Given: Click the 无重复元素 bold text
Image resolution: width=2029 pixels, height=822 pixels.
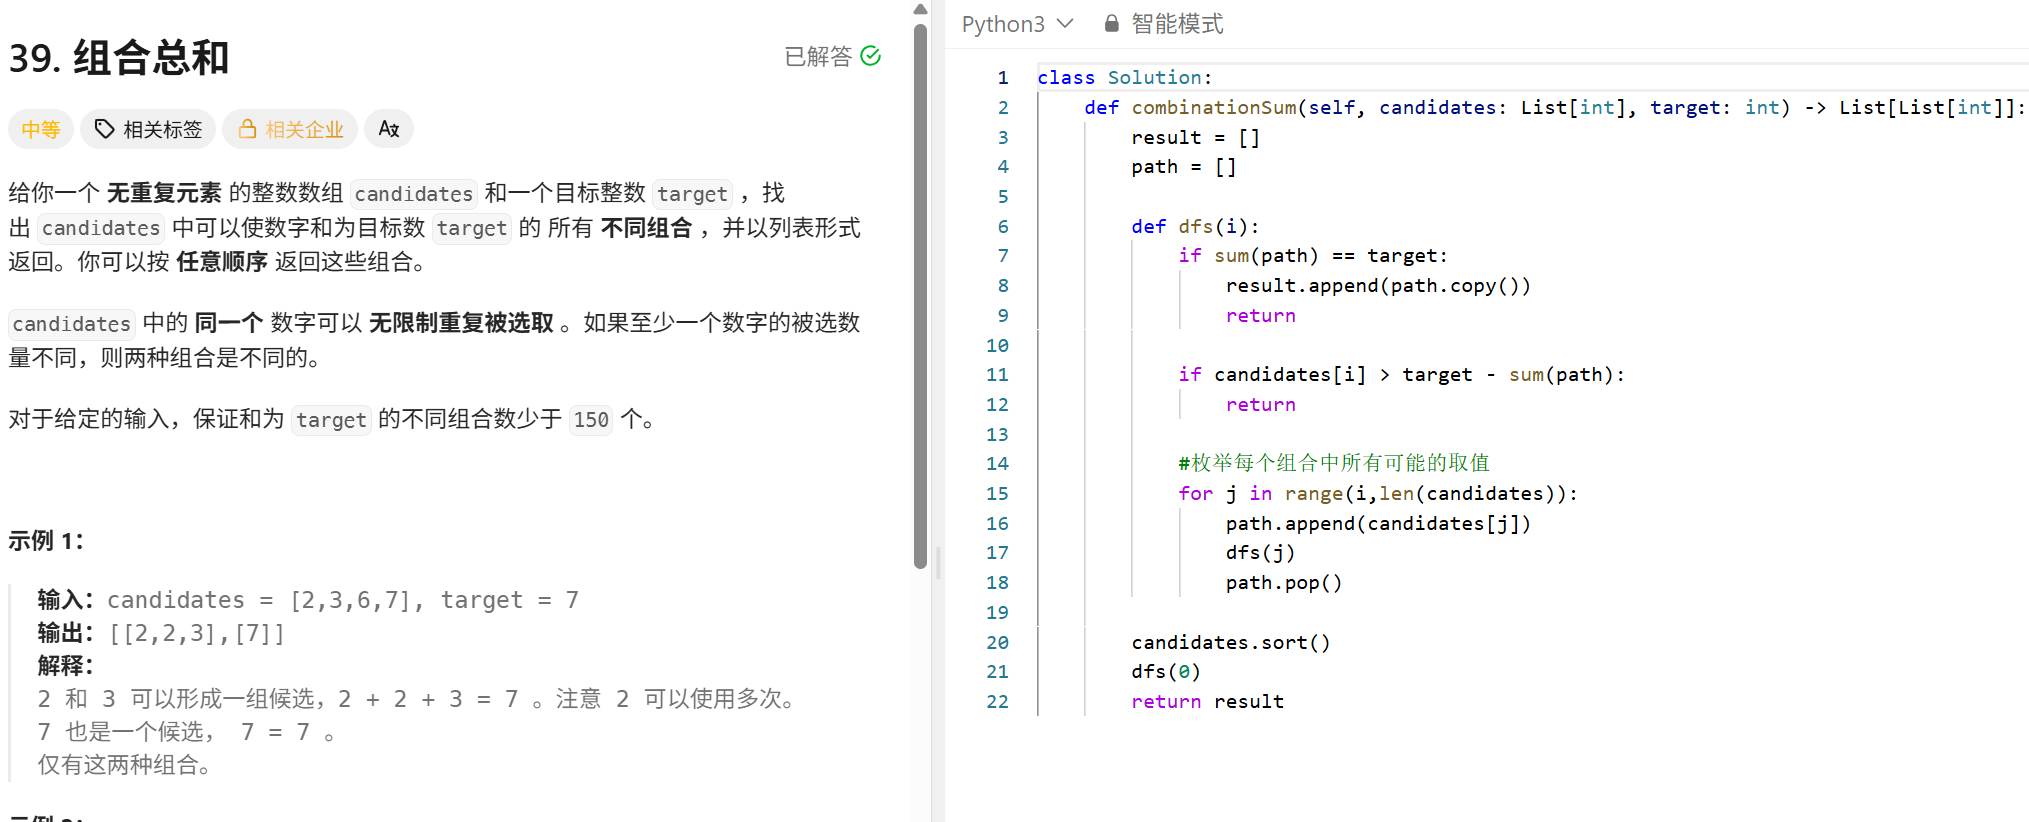Looking at the screenshot, I should (x=164, y=193).
